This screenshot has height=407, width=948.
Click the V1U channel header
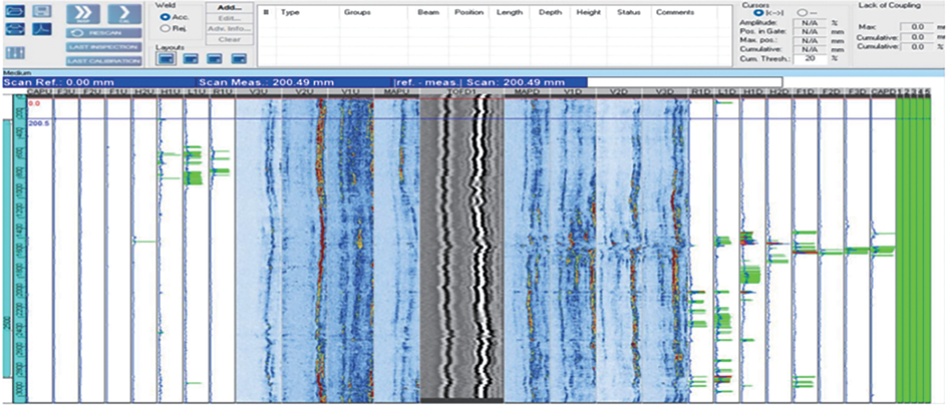tap(351, 92)
